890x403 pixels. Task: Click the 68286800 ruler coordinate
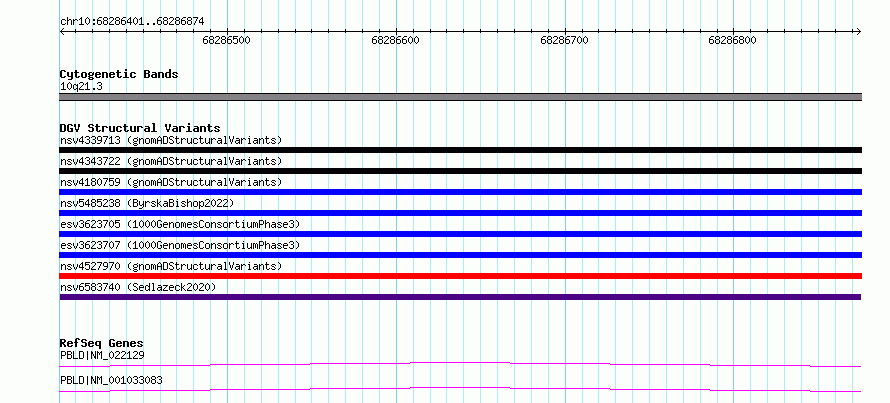click(732, 40)
